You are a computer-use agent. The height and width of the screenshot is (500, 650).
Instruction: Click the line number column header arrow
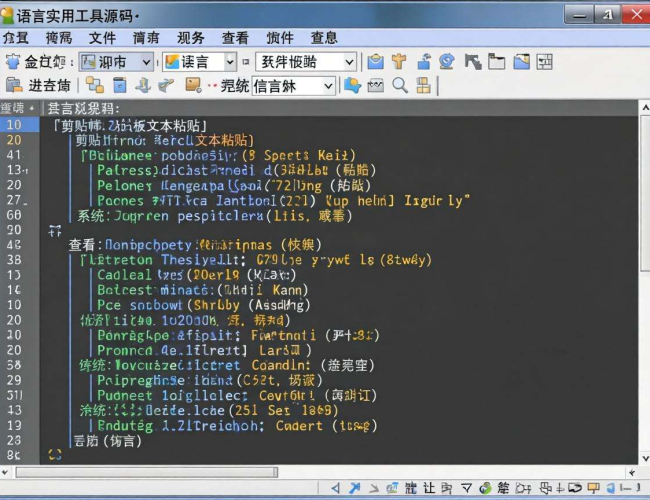coord(32,108)
